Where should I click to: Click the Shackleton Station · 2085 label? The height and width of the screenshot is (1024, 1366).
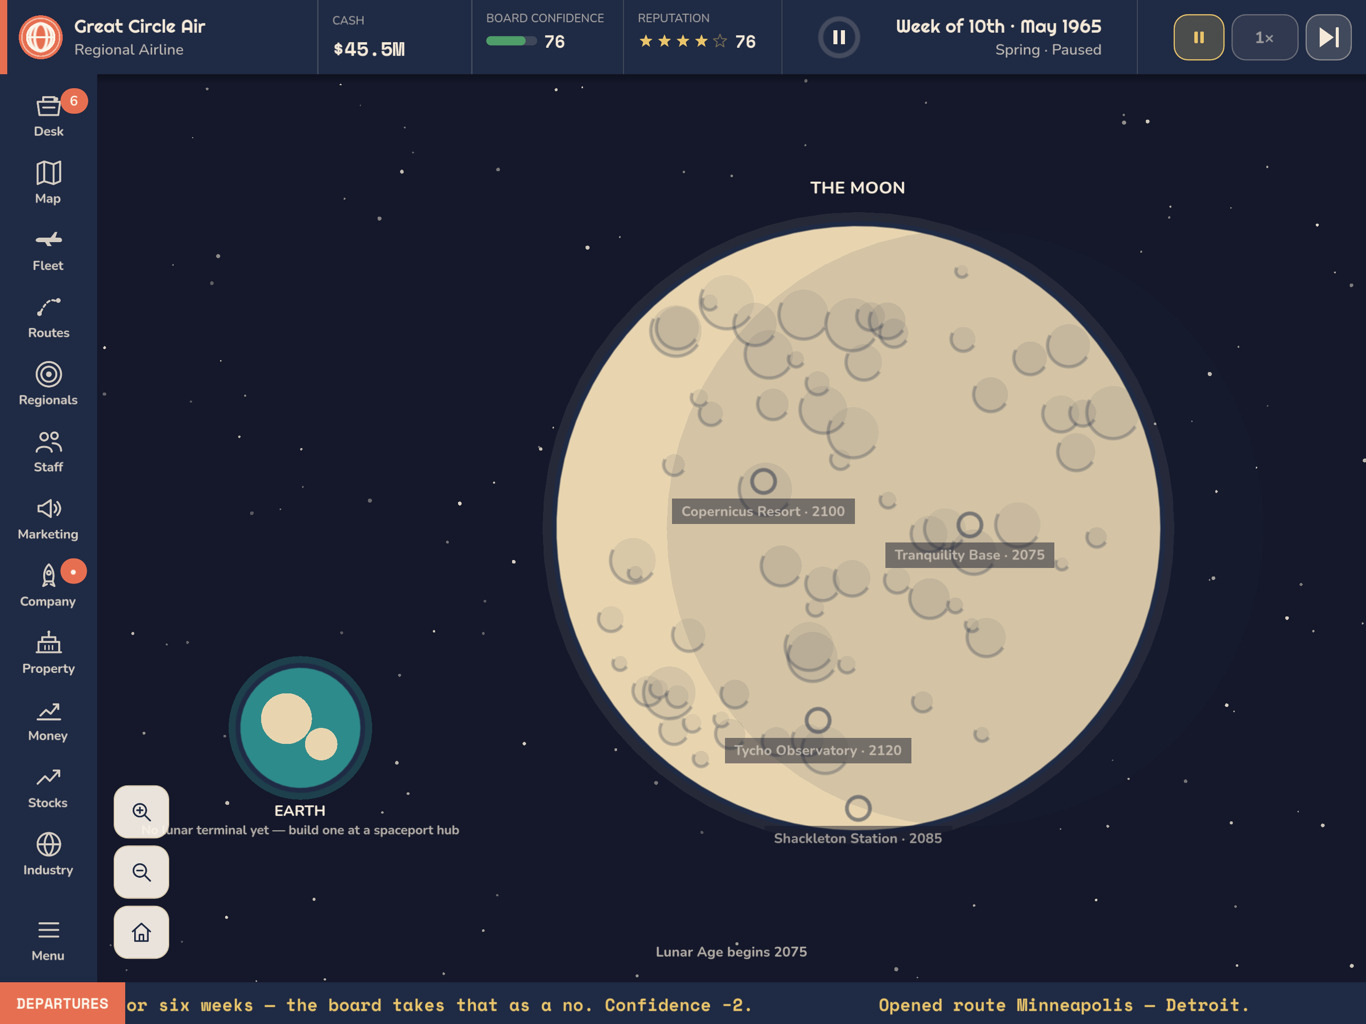point(858,838)
